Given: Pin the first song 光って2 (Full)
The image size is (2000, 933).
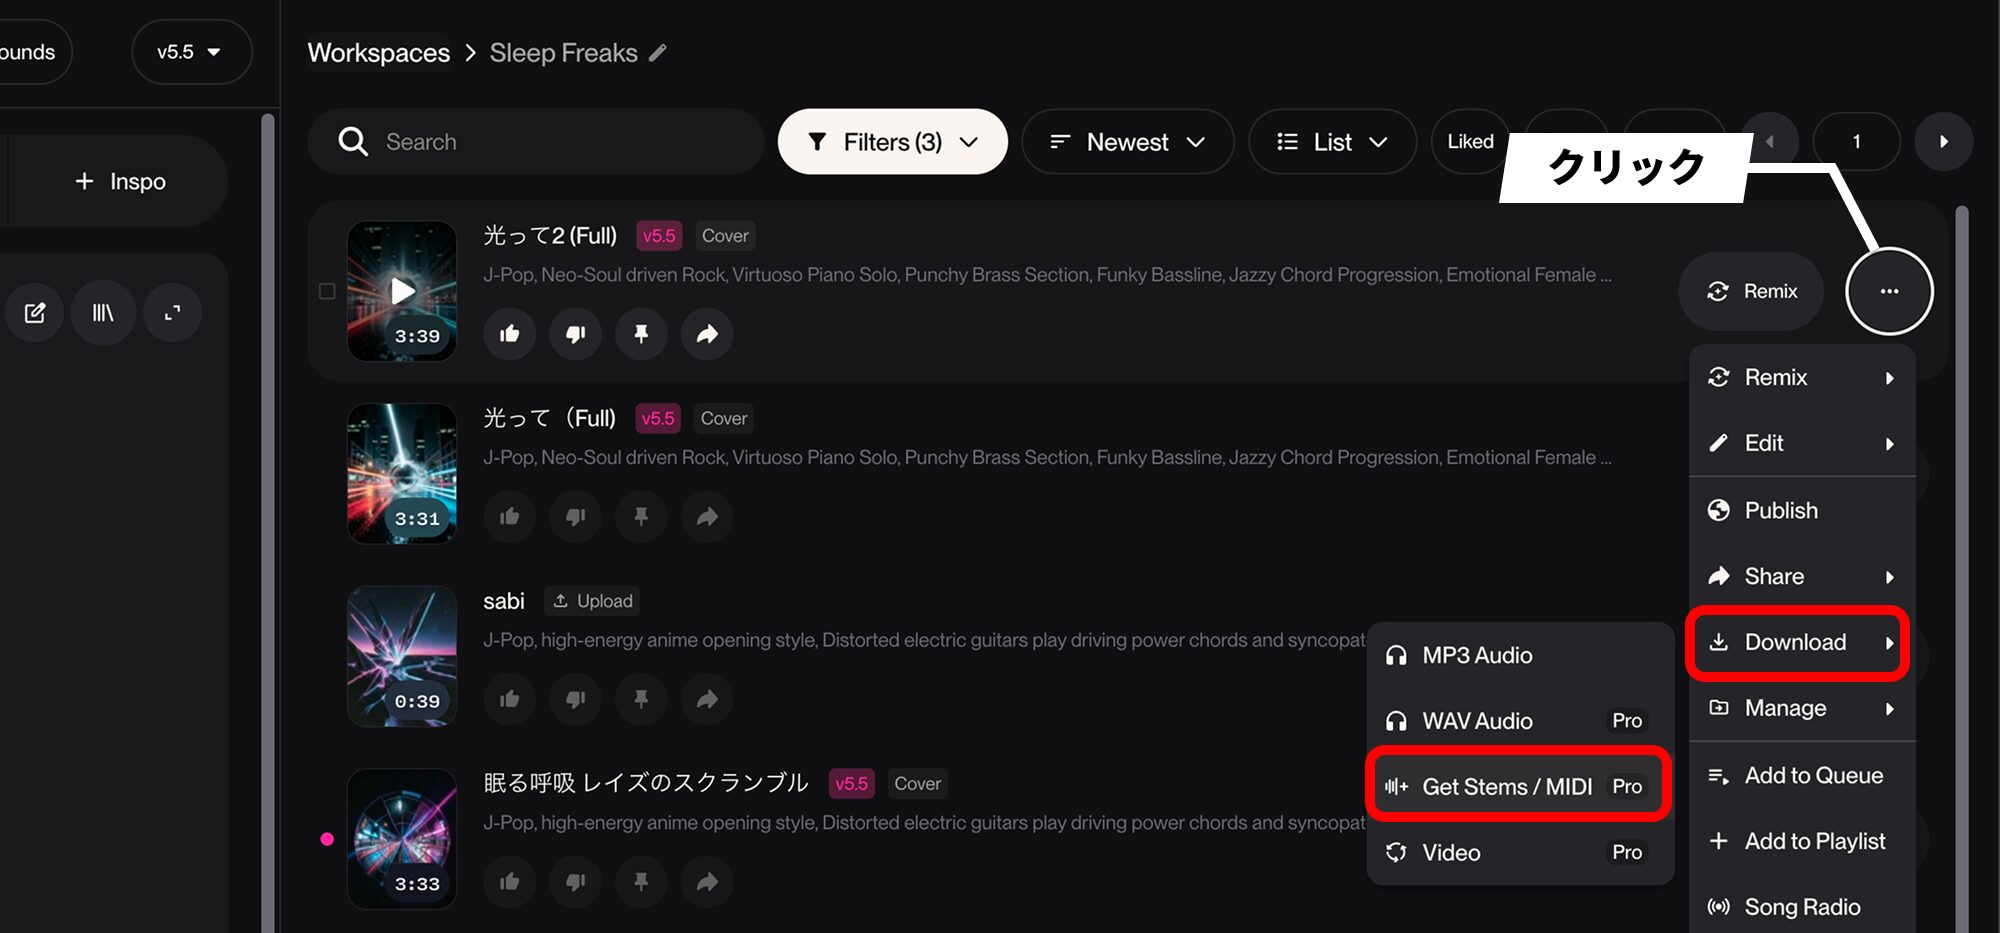Looking at the screenshot, I should point(641,334).
